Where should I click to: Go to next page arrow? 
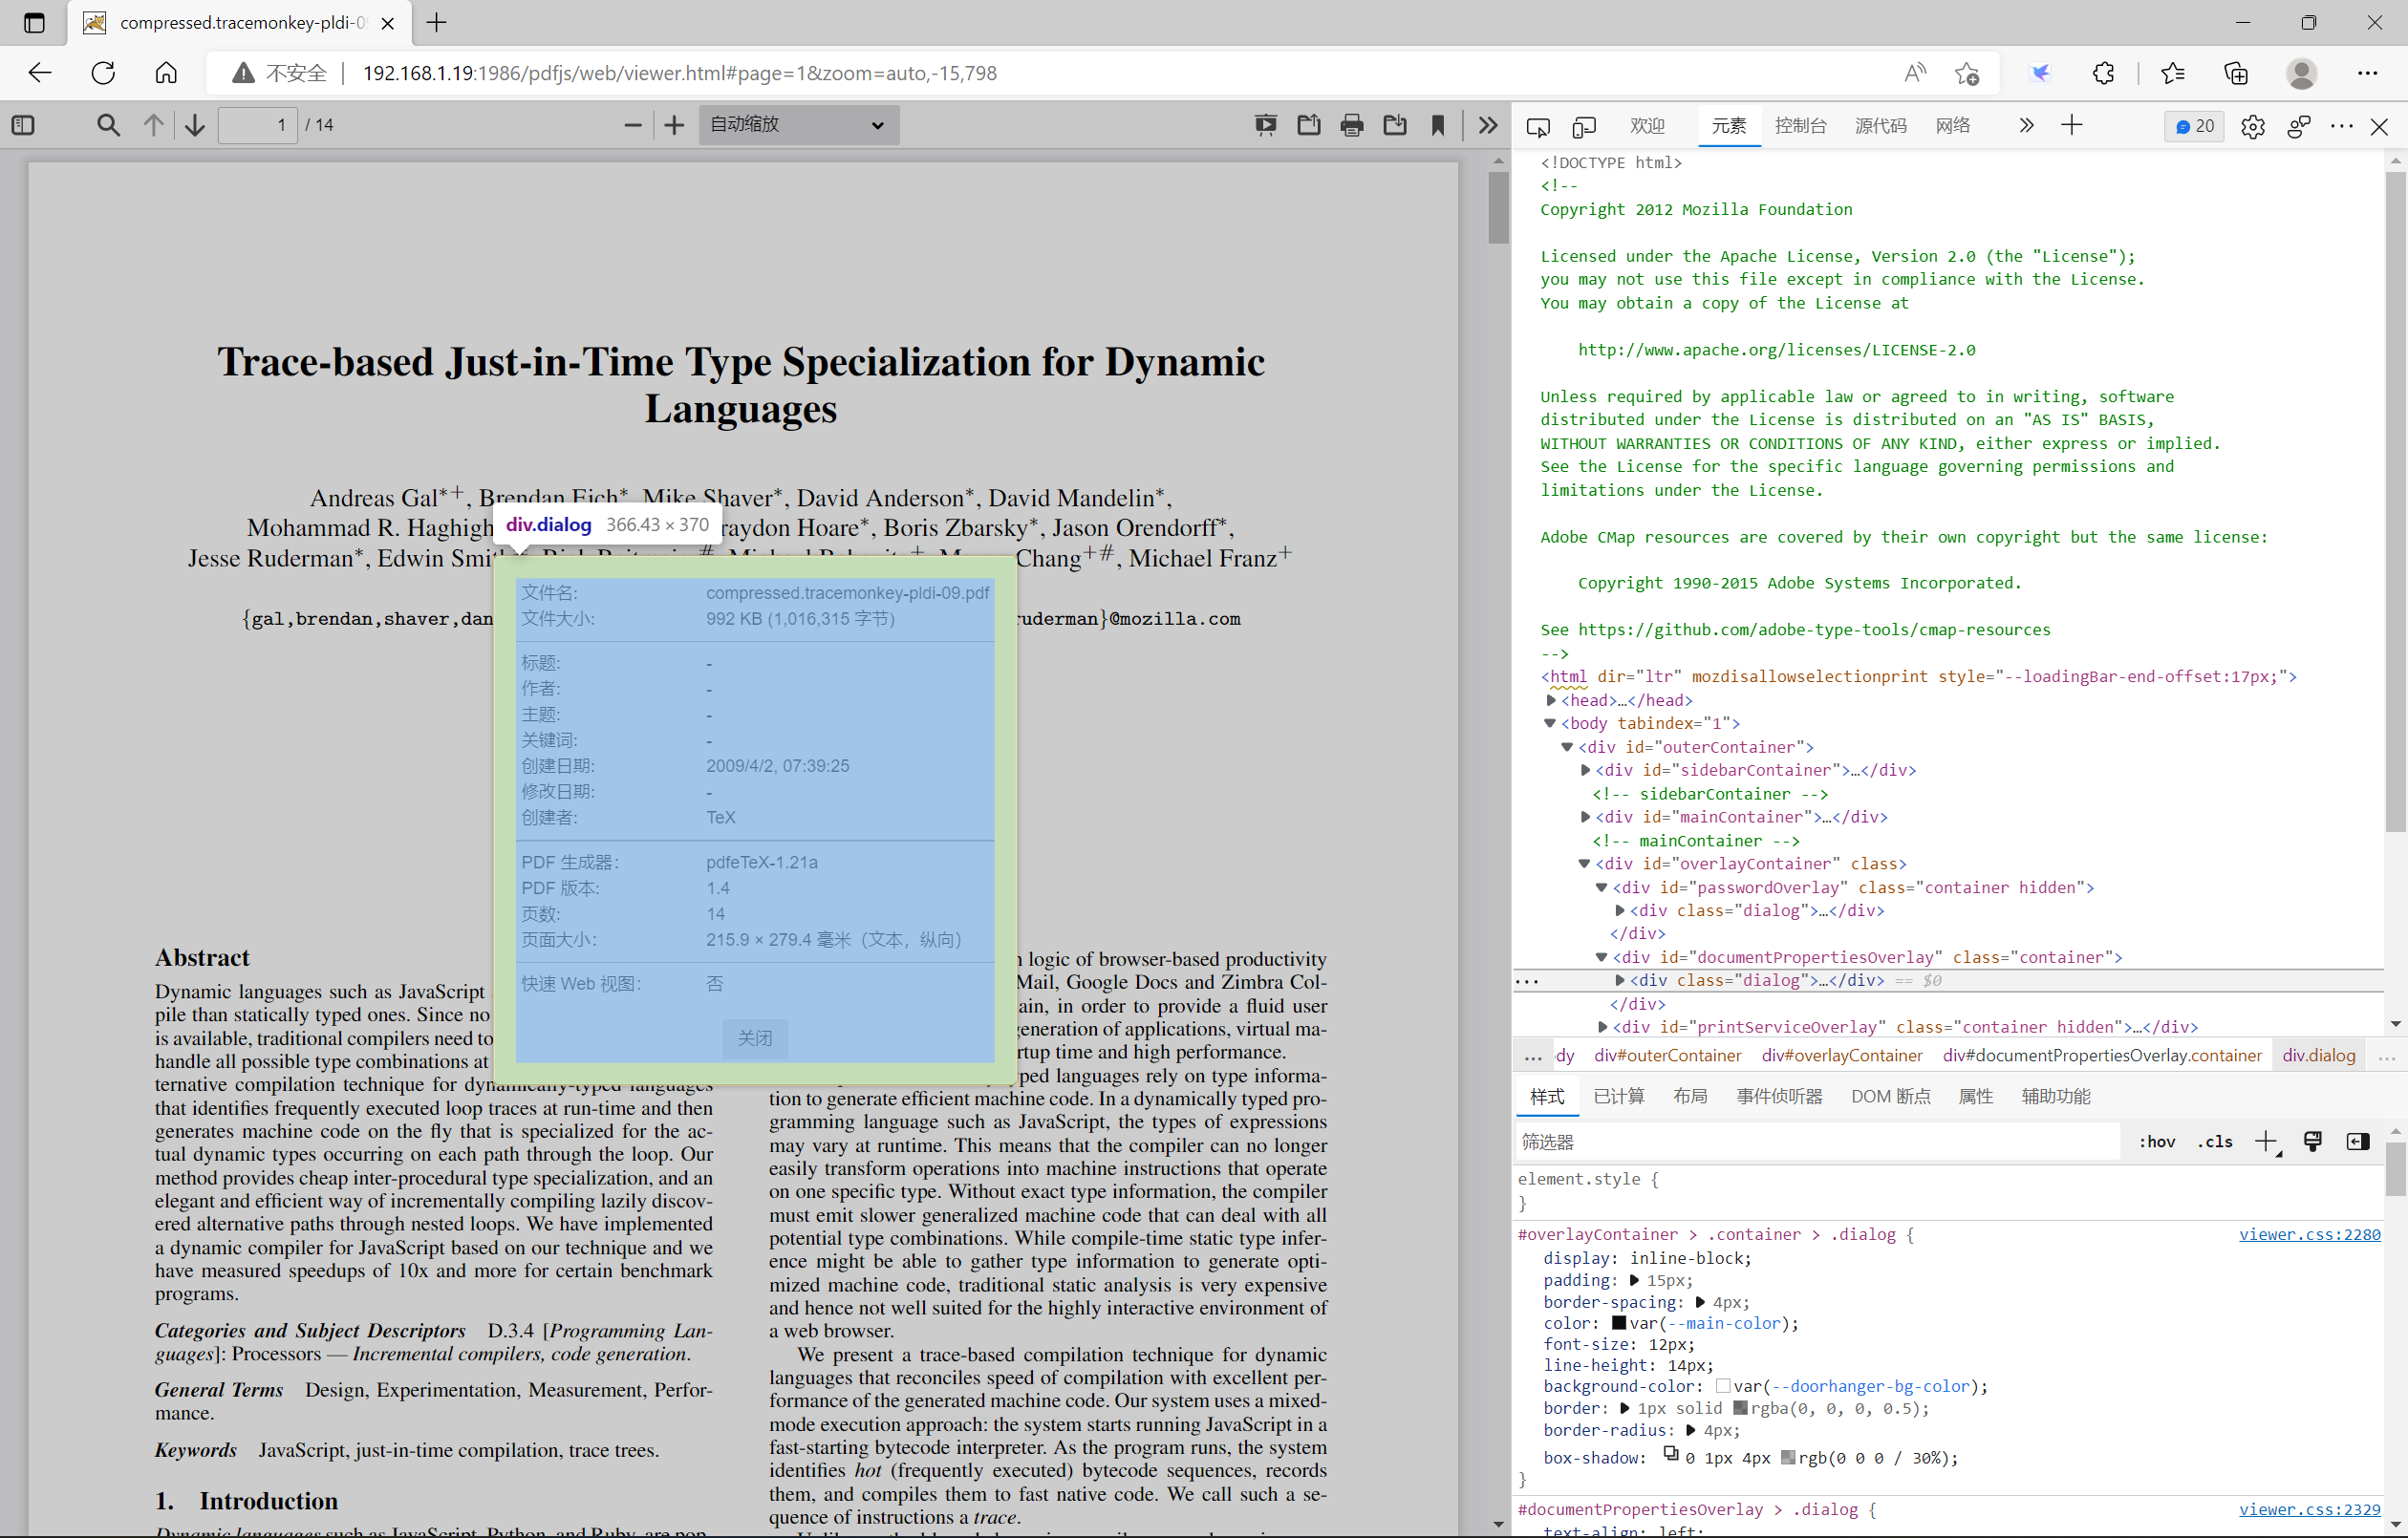coord(195,125)
